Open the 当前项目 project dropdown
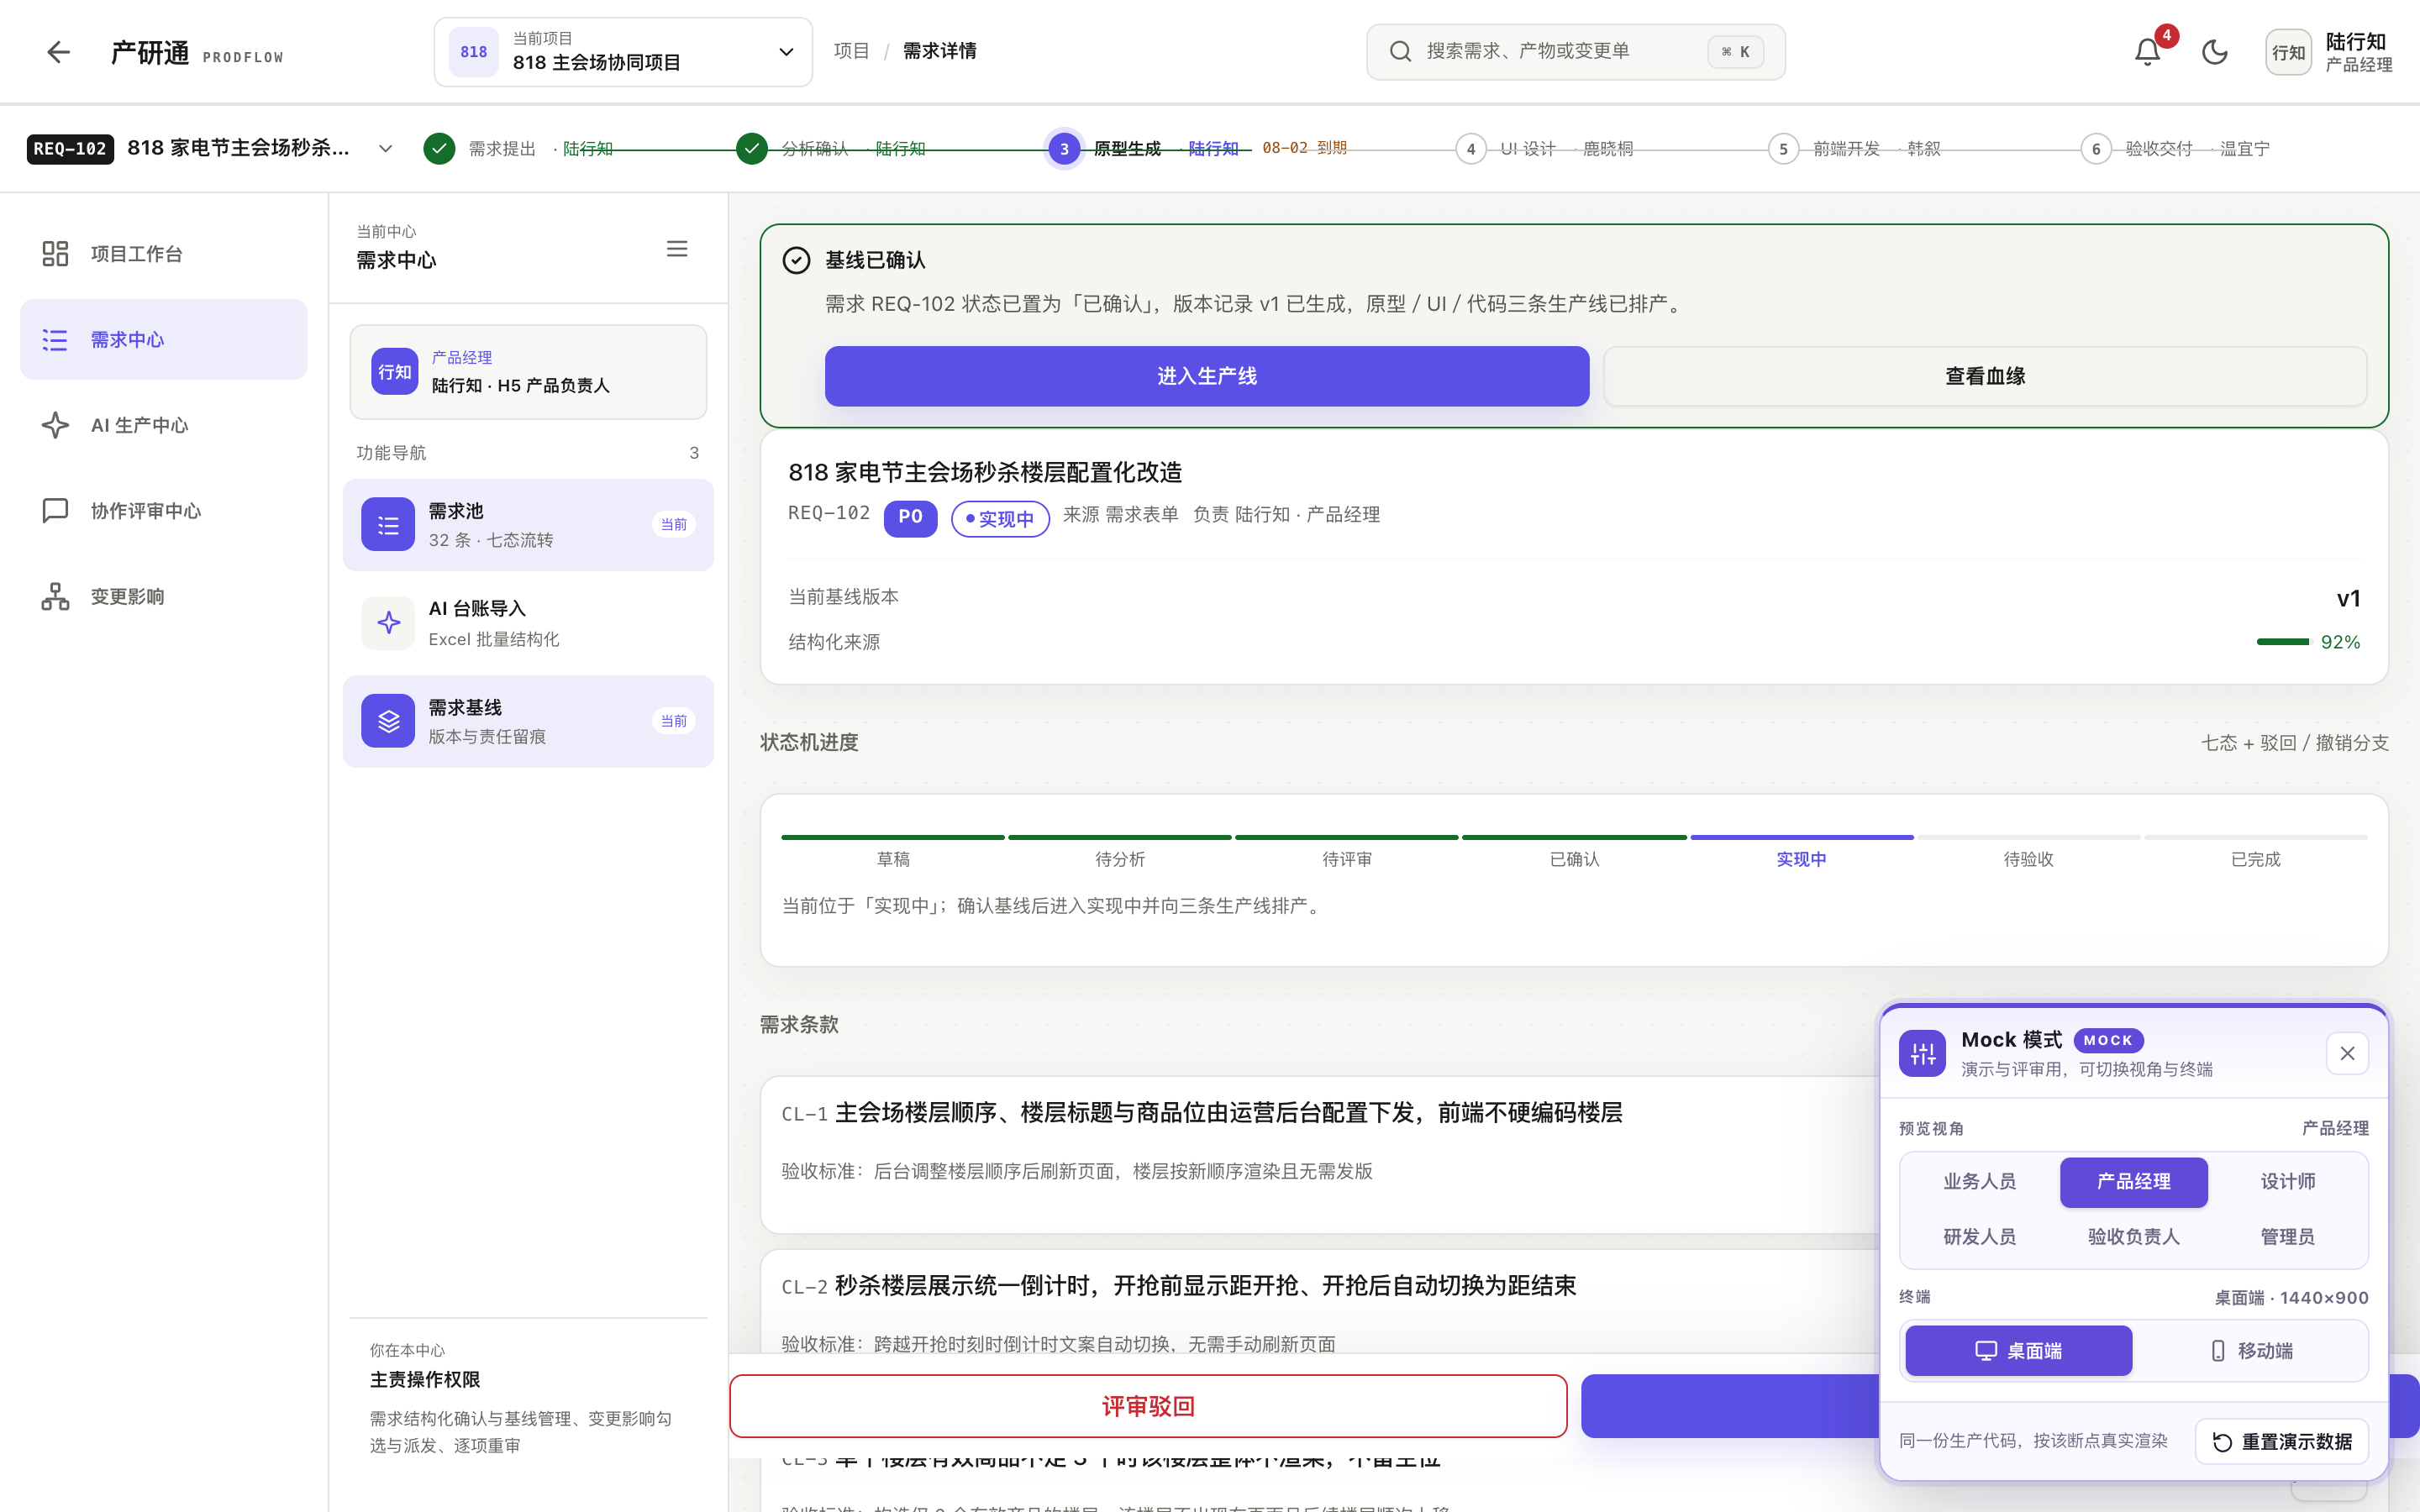This screenshot has height=1512, width=2420. pos(623,52)
